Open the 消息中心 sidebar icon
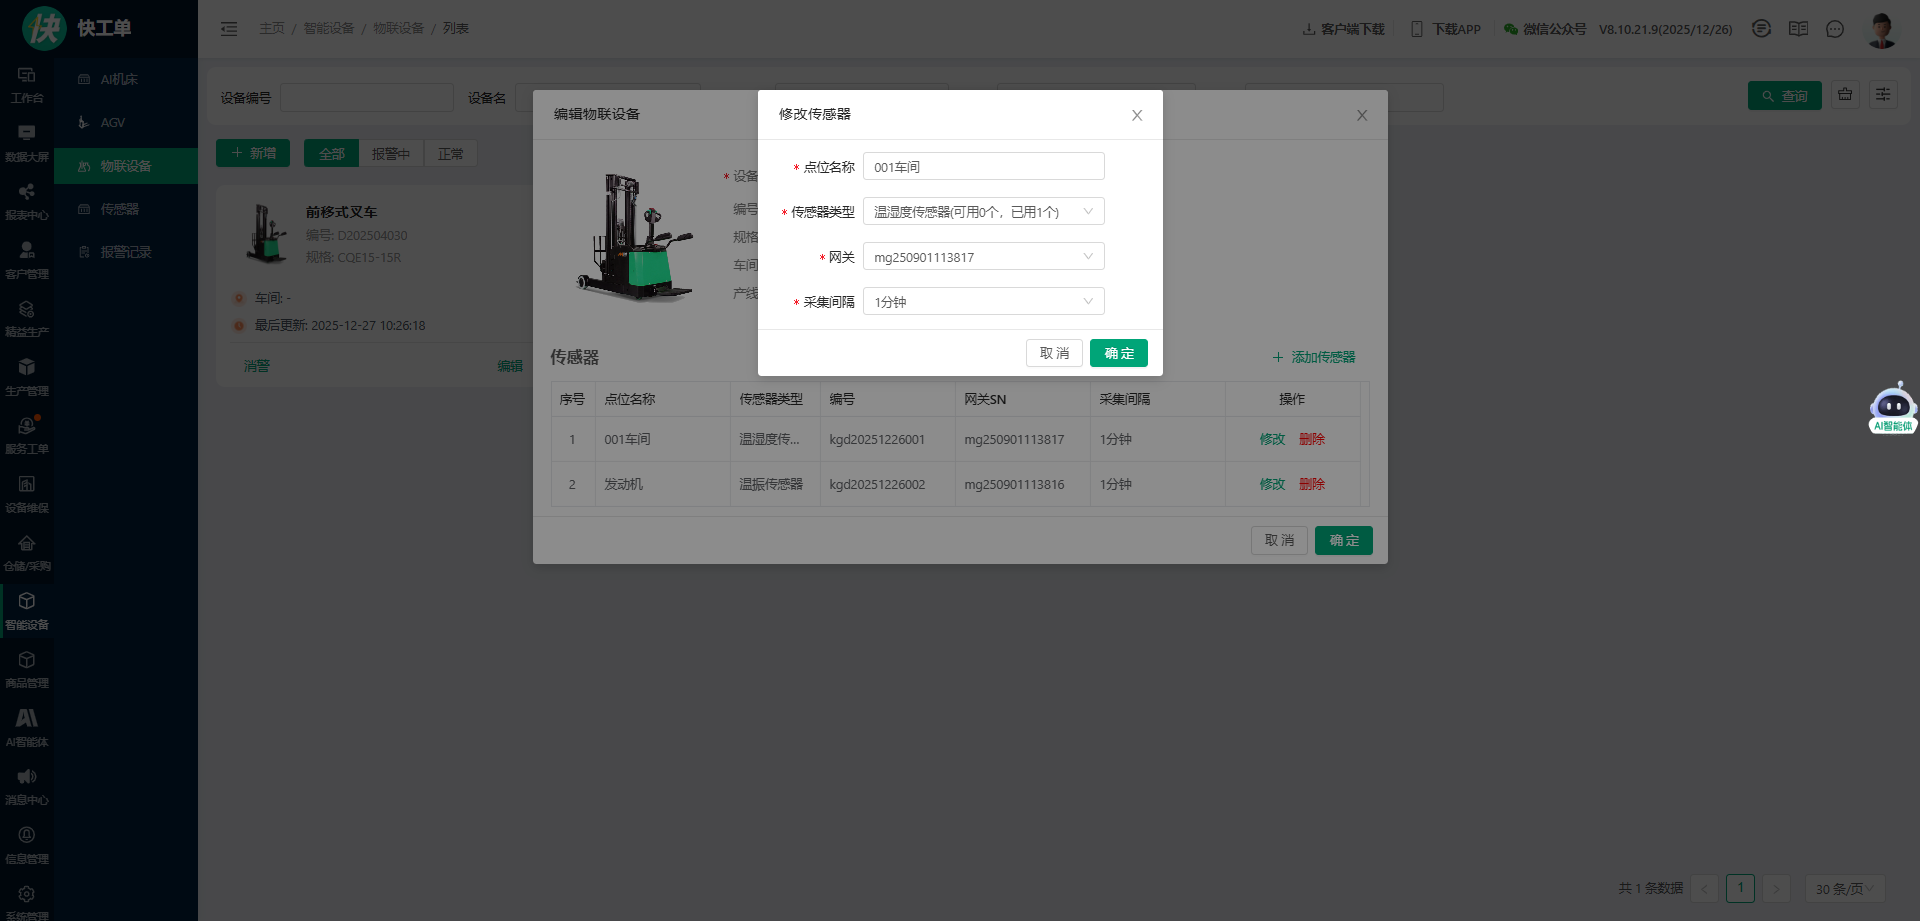Screen dimensions: 1920x921 click(x=27, y=786)
